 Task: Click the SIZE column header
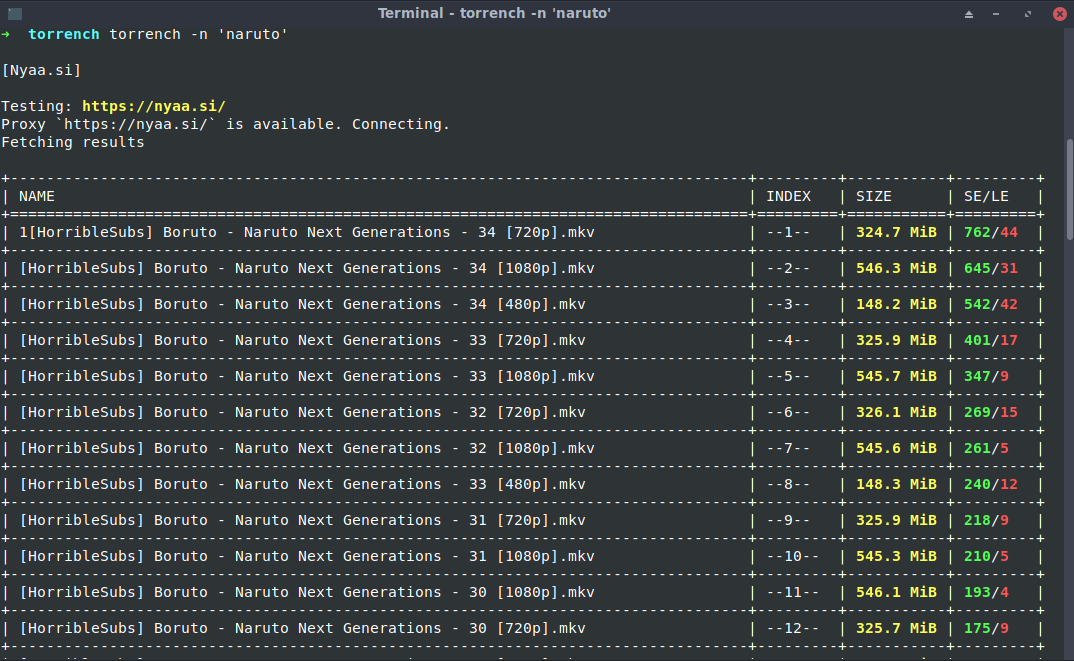(873, 196)
